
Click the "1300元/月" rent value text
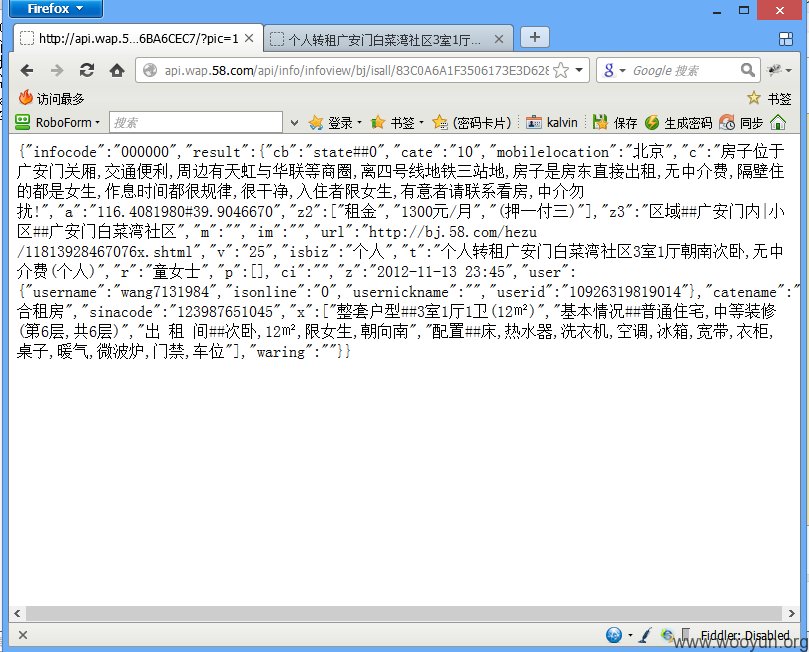(437, 211)
